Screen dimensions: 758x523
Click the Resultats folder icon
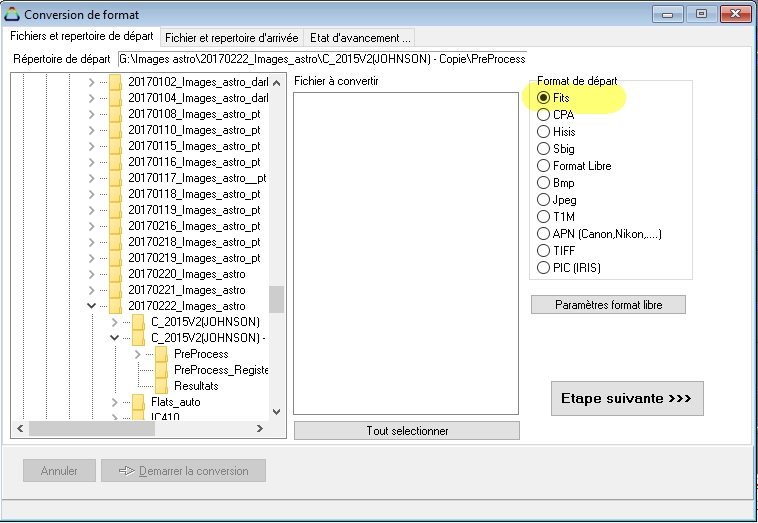coord(162,386)
